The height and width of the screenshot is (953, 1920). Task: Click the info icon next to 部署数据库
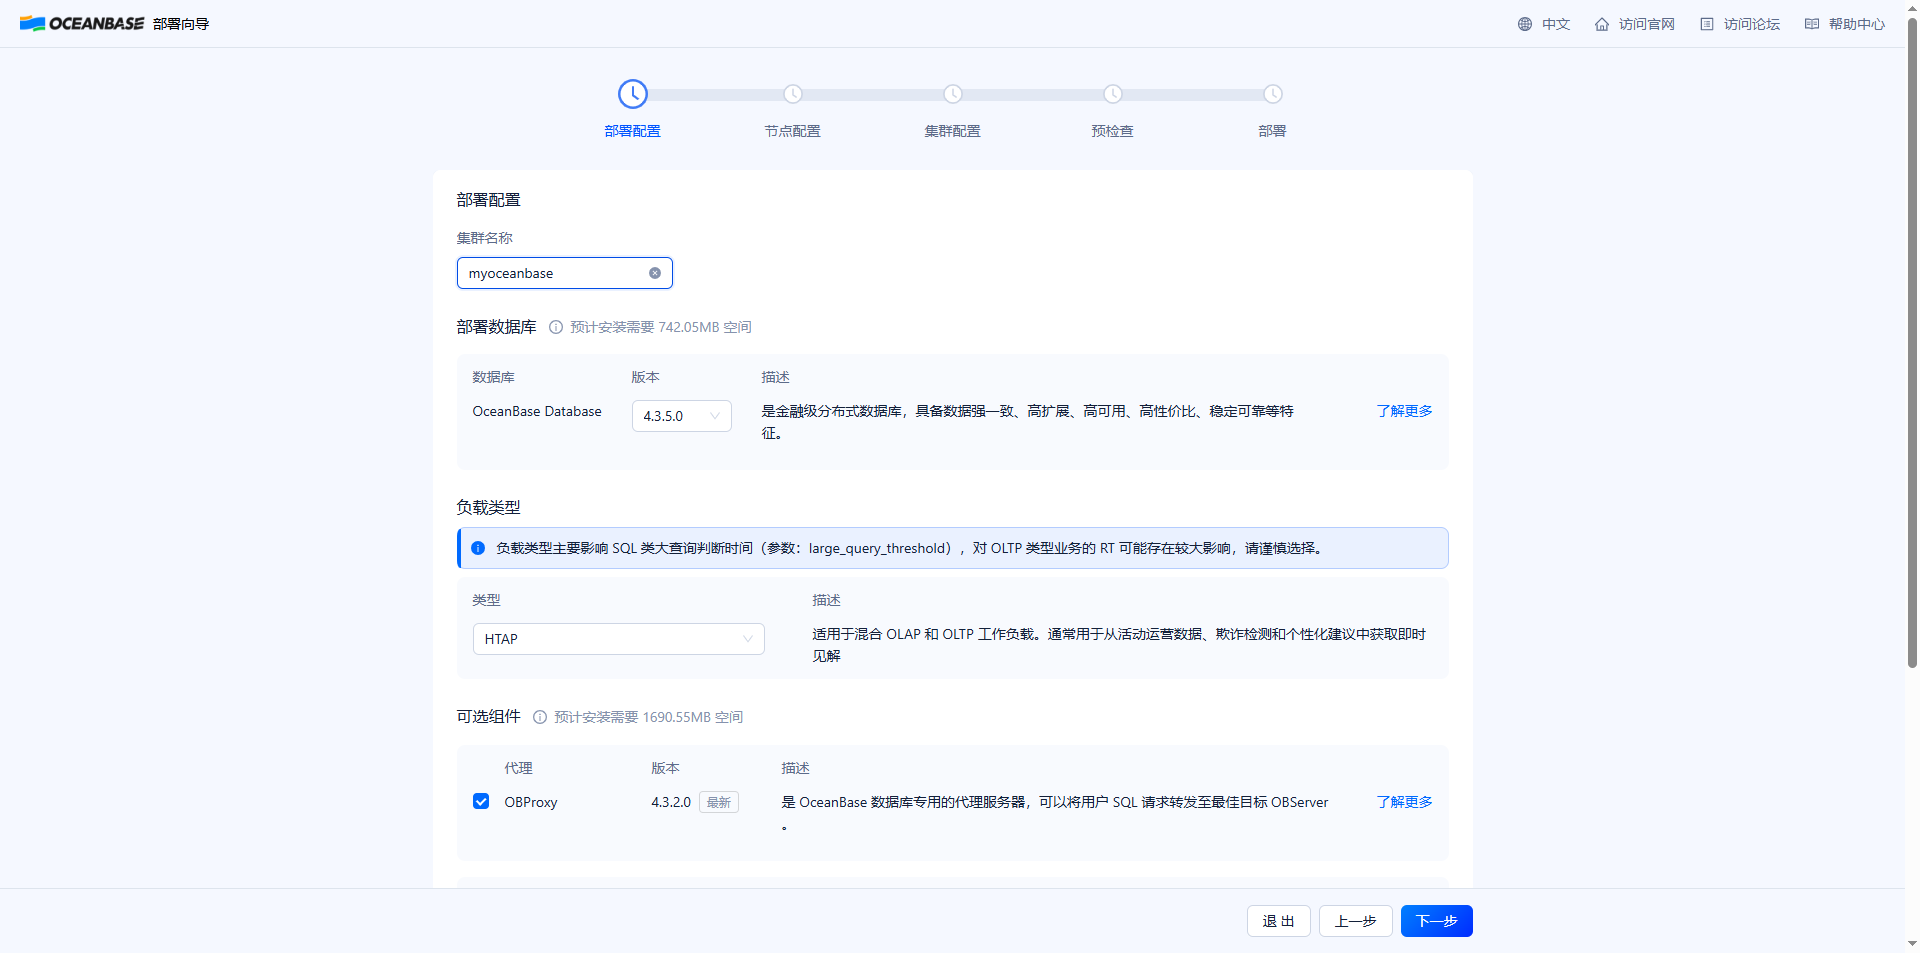coord(556,327)
